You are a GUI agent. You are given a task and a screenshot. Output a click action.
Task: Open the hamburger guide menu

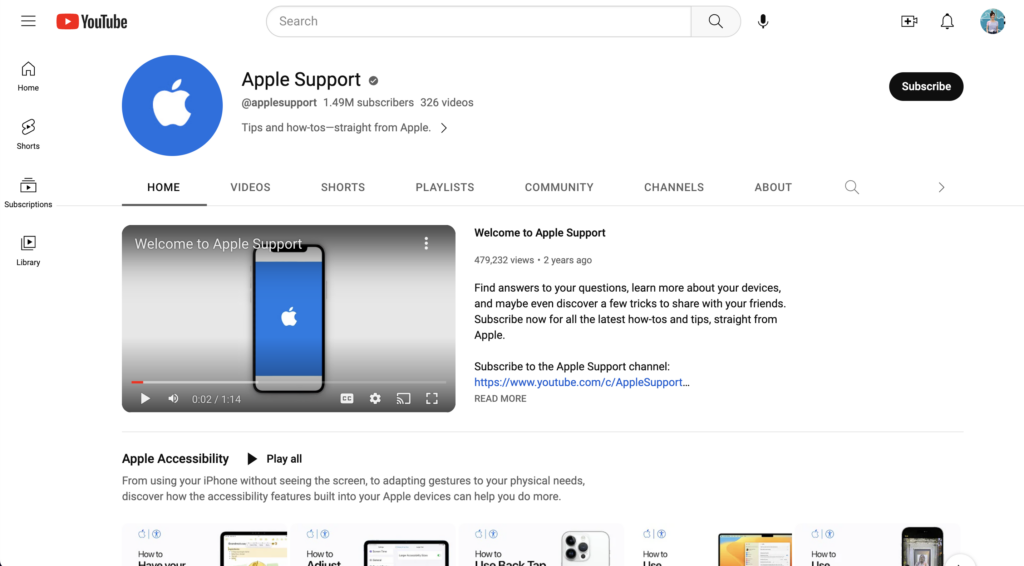click(x=28, y=21)
